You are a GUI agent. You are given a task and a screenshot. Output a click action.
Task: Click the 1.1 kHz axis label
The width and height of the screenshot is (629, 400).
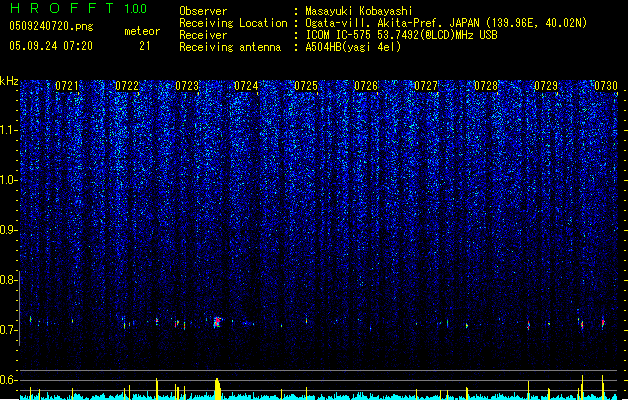pyautogui.click(x=9, y=130)
